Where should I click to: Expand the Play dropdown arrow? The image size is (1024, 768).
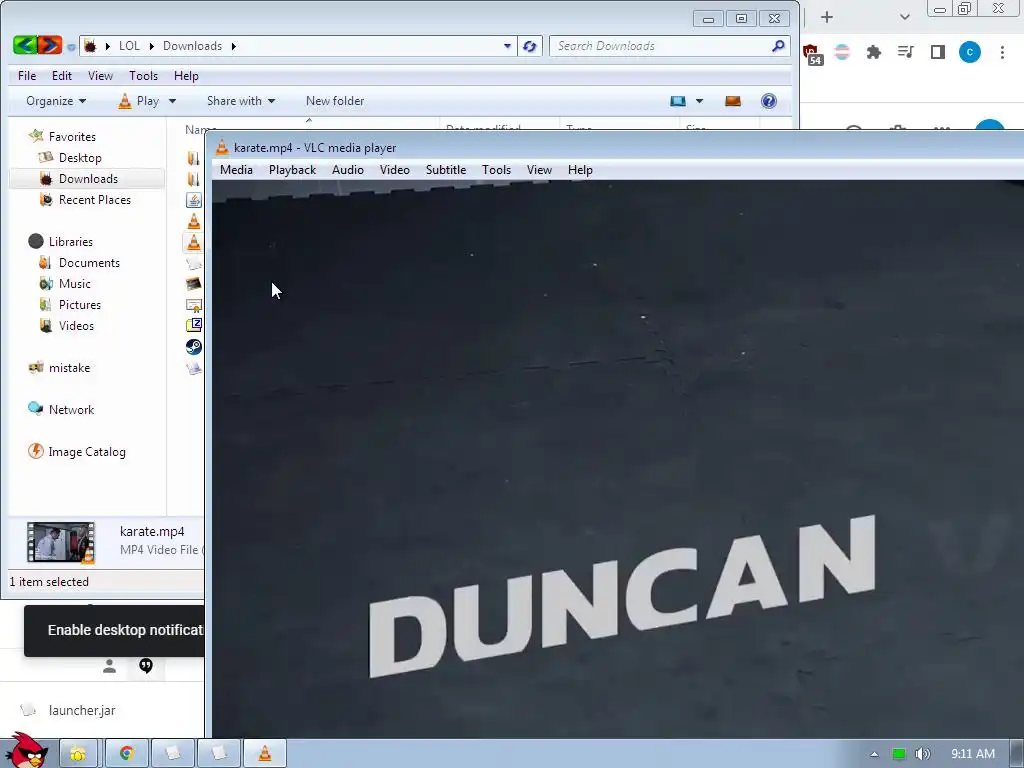pos(172,101)
